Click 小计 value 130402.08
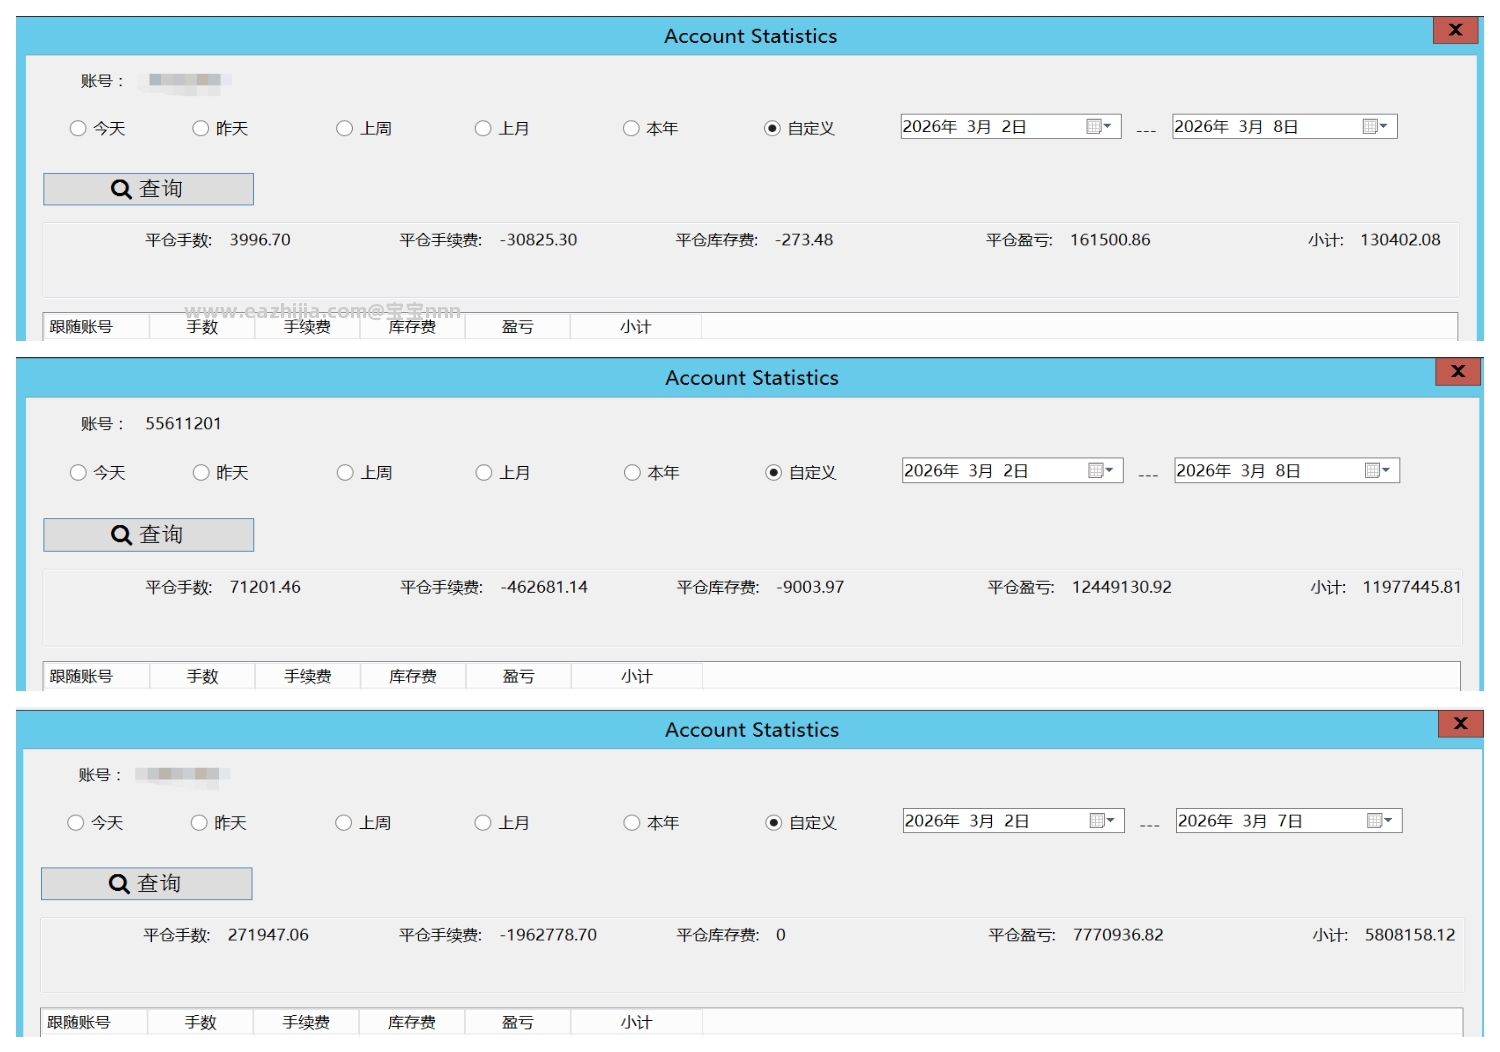 1400,240
